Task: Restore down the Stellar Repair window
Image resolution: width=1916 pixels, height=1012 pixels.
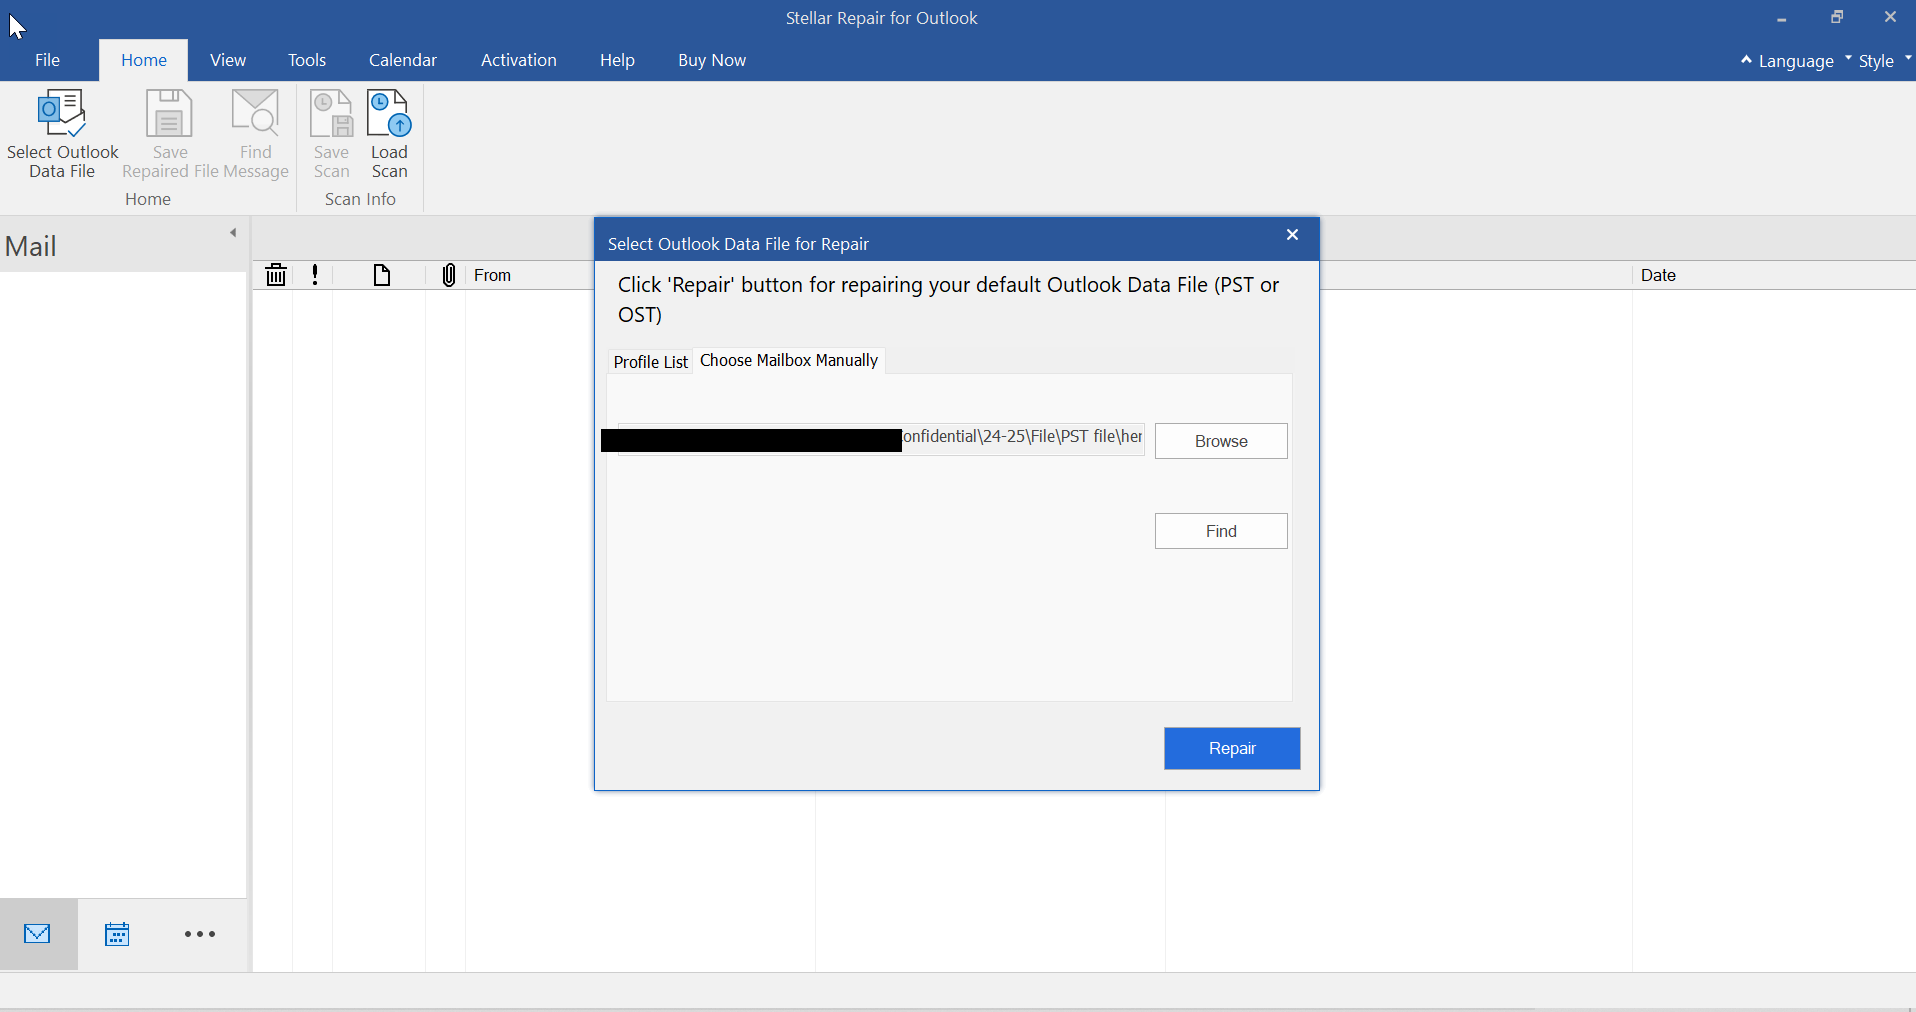Action: 1837,18
